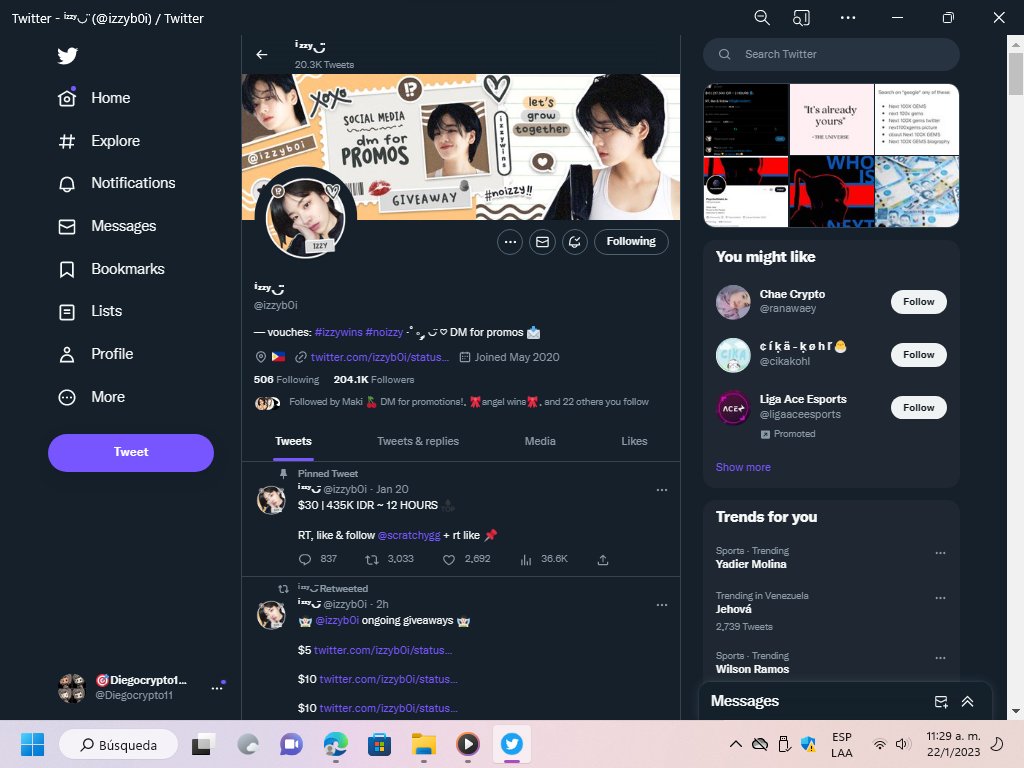Click Show more under You might like
The height and width of the screenshot is (768, 1024).
(743, 468)
